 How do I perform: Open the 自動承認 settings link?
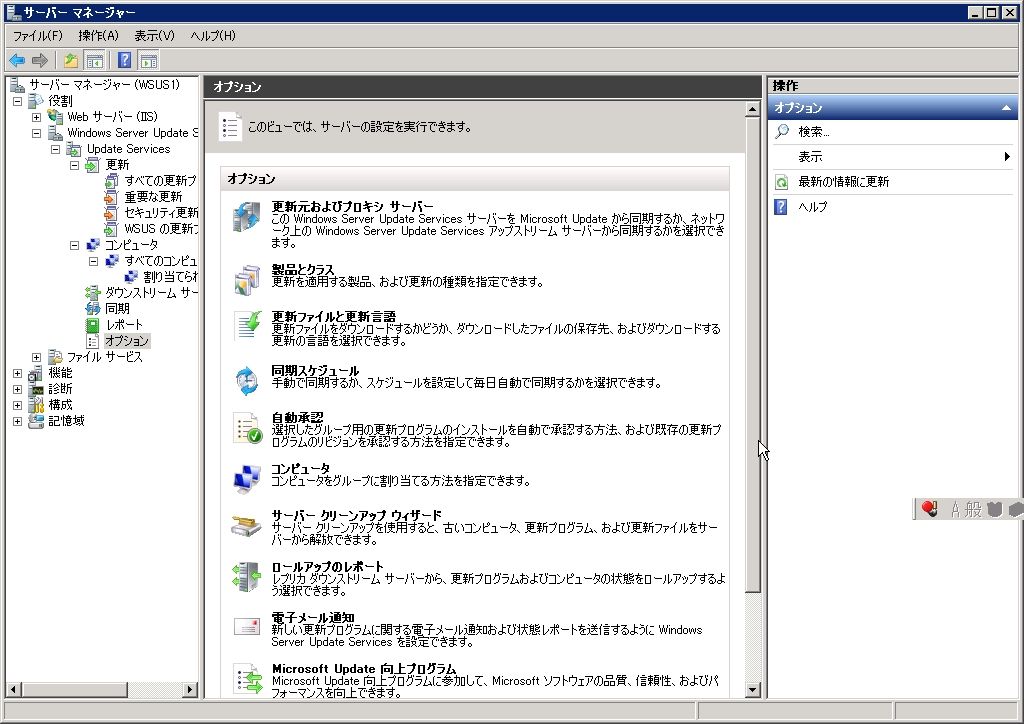(297, 417)
